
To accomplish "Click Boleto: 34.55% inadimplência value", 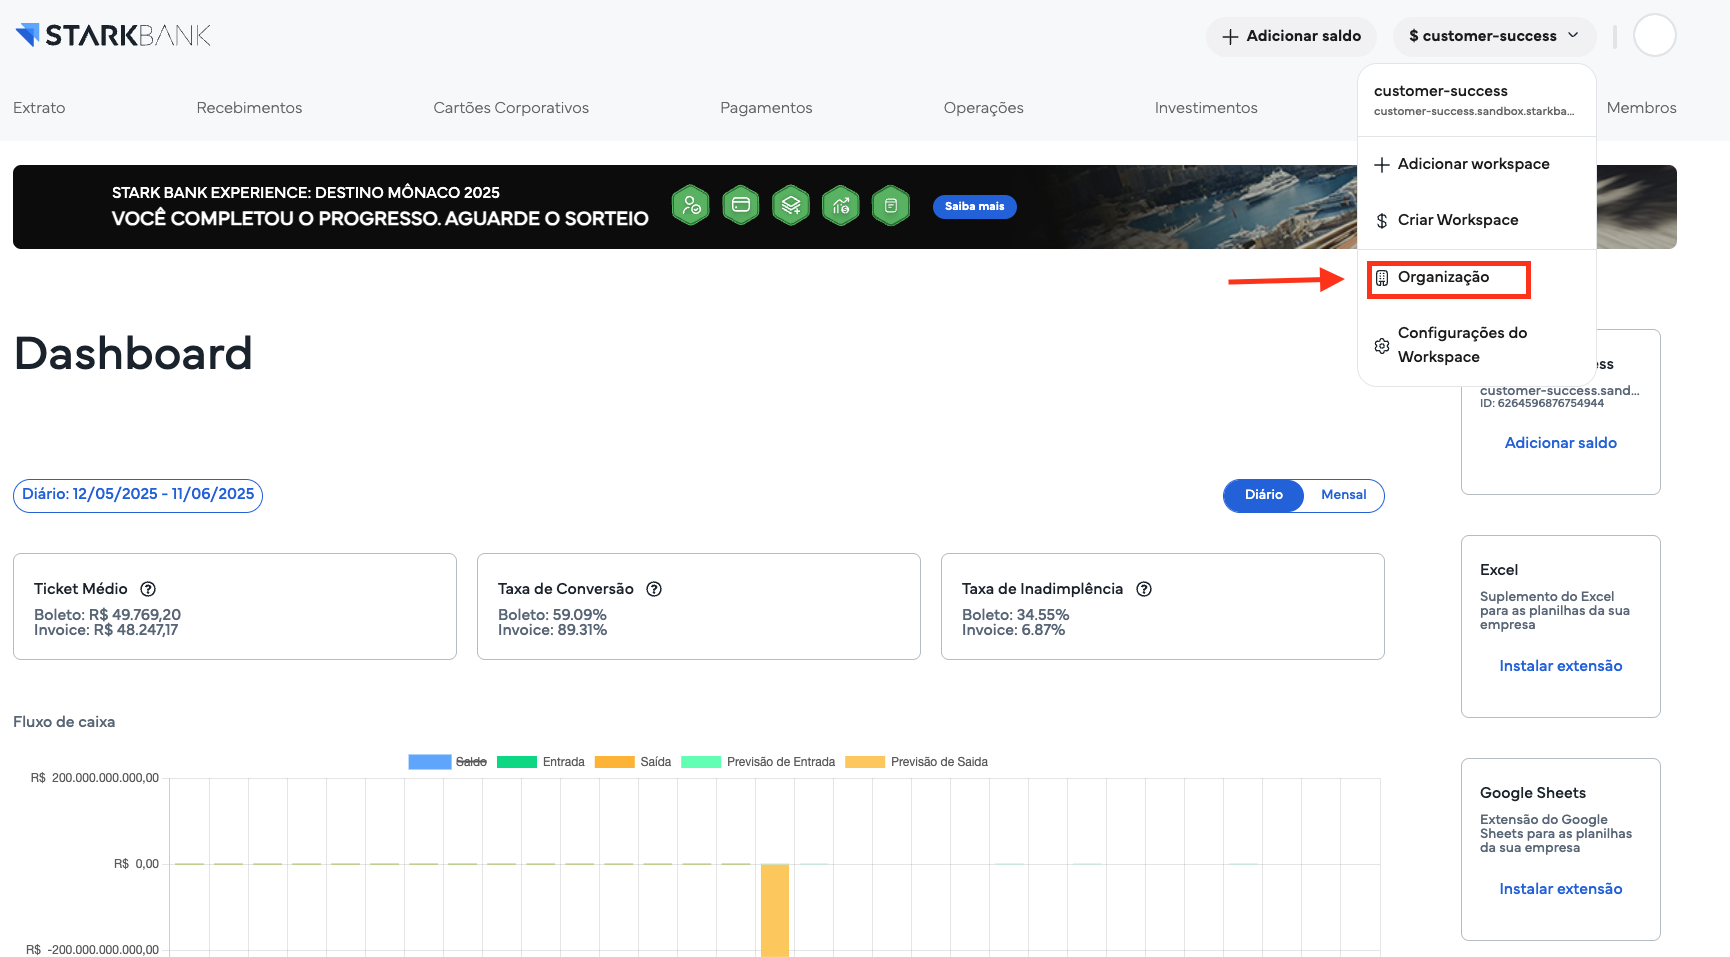I will tap(1016, 615).
